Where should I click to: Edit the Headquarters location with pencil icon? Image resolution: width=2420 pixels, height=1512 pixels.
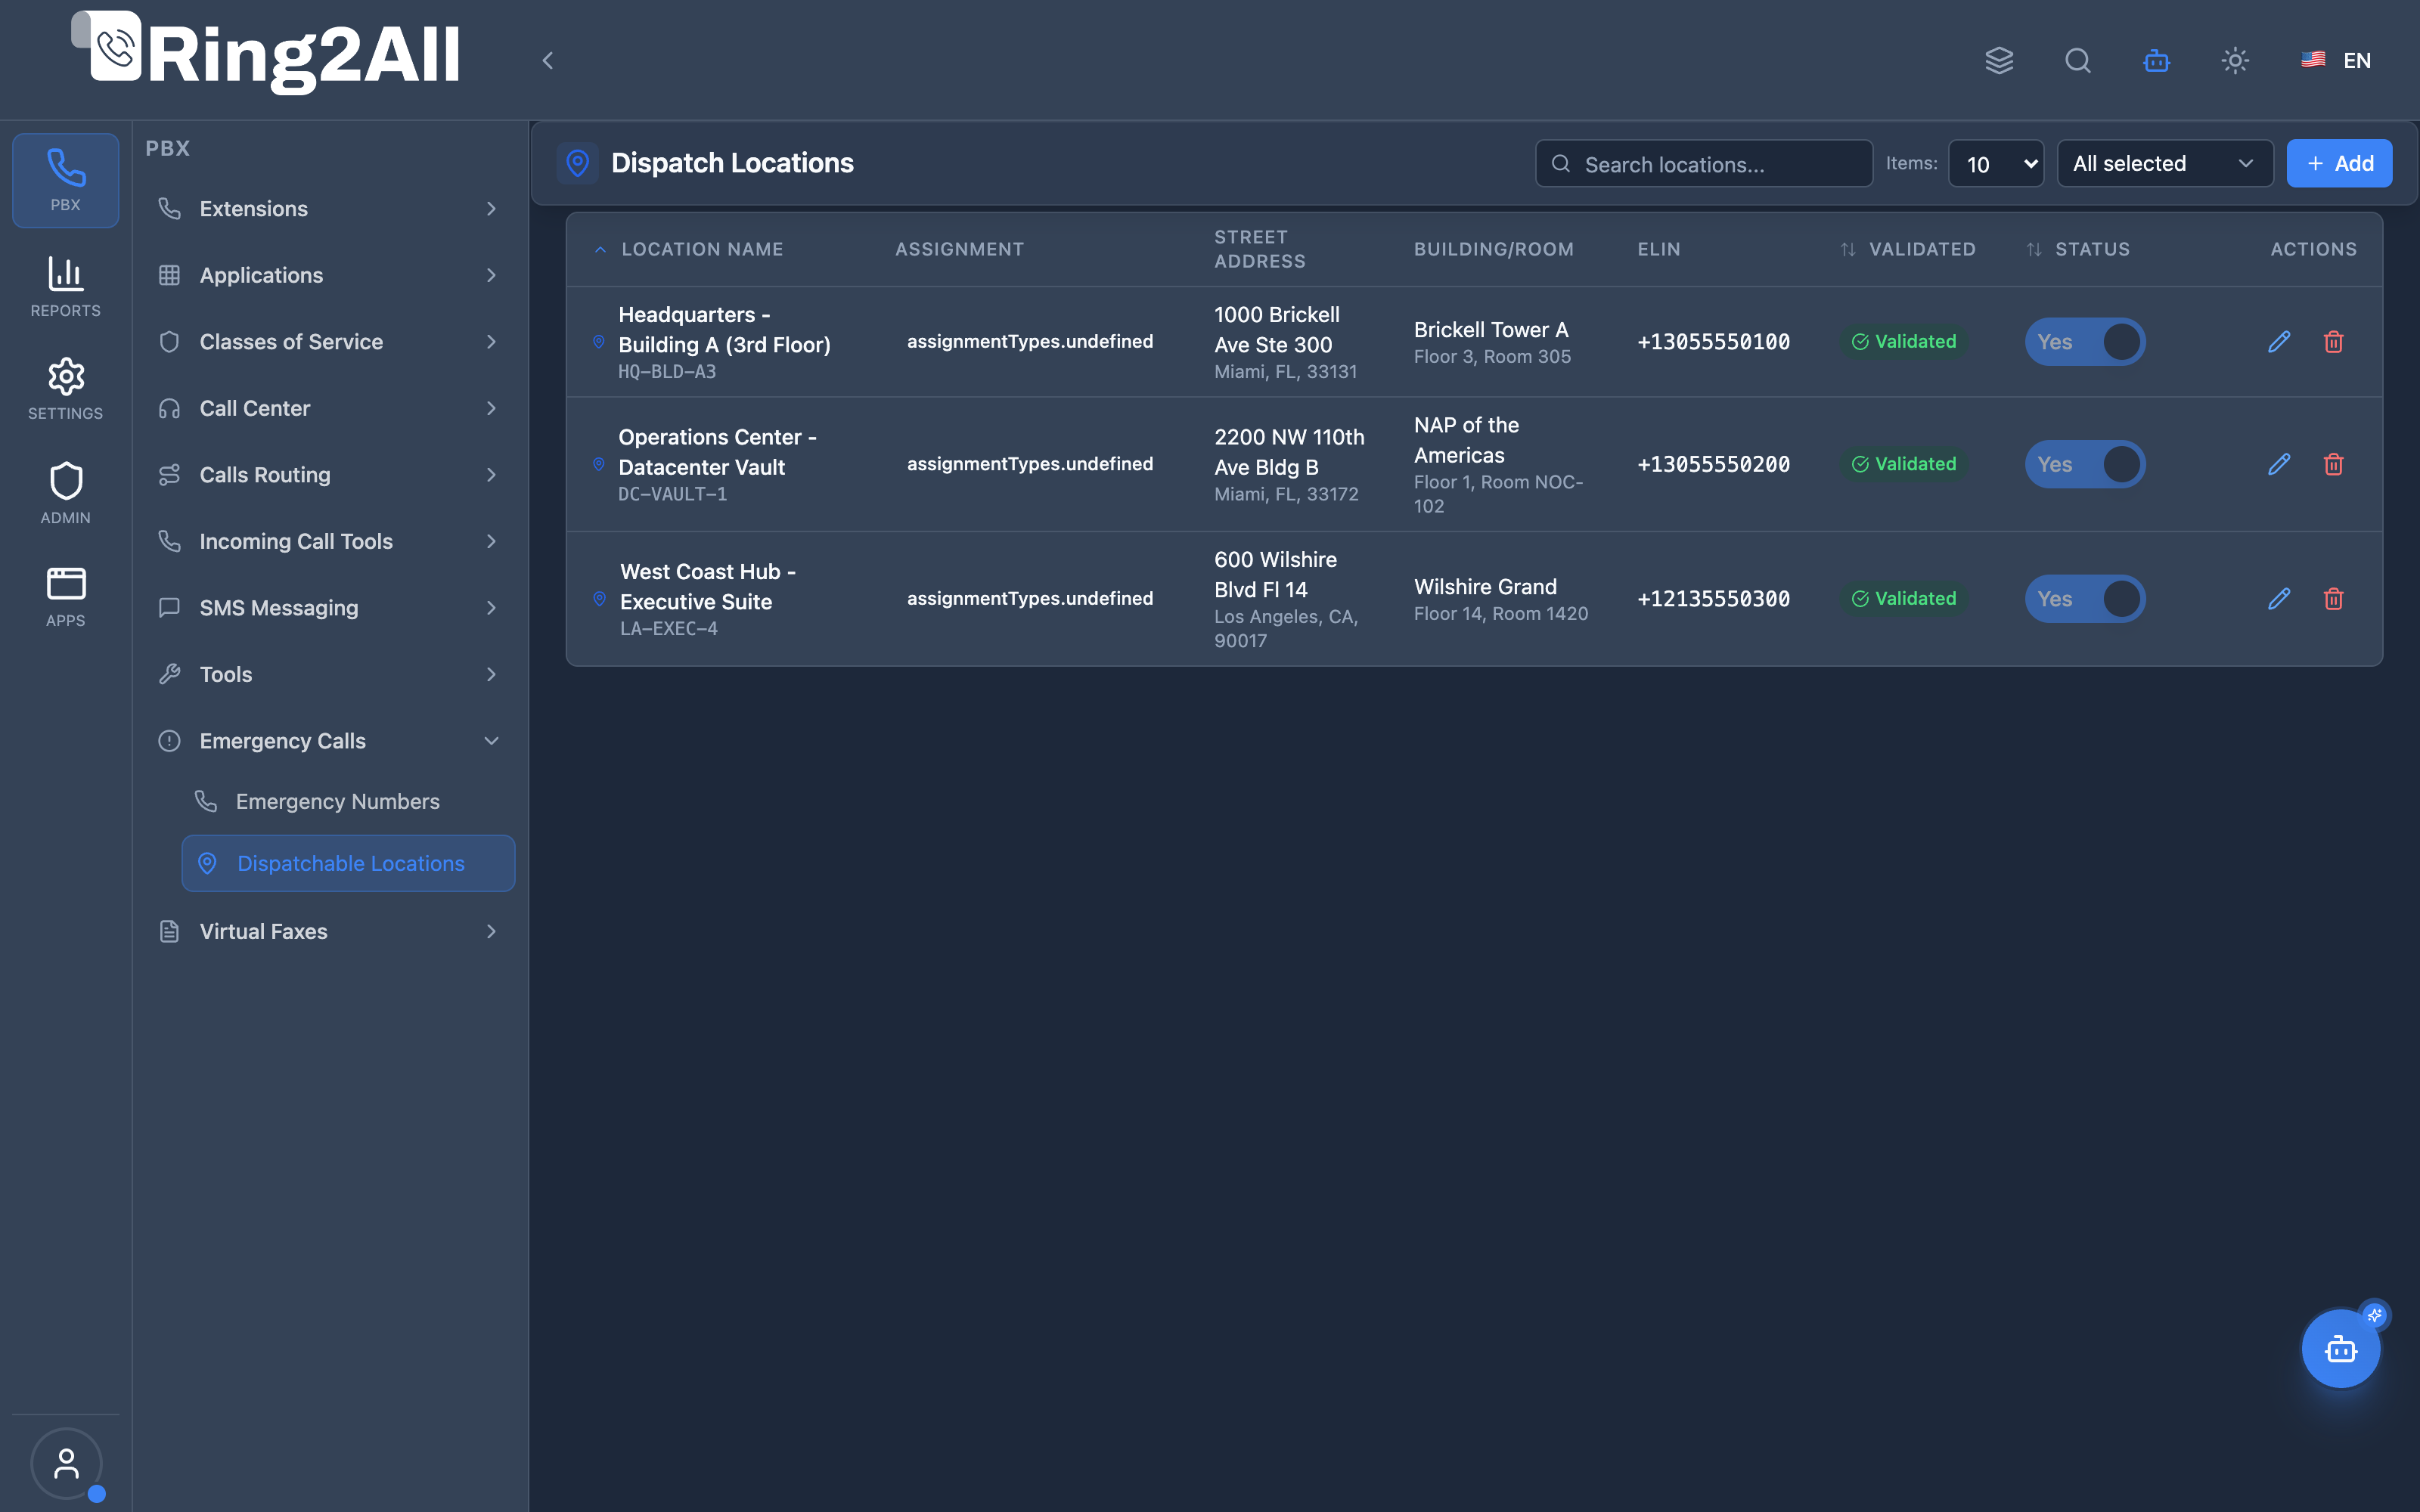[x=2279, y=342]
